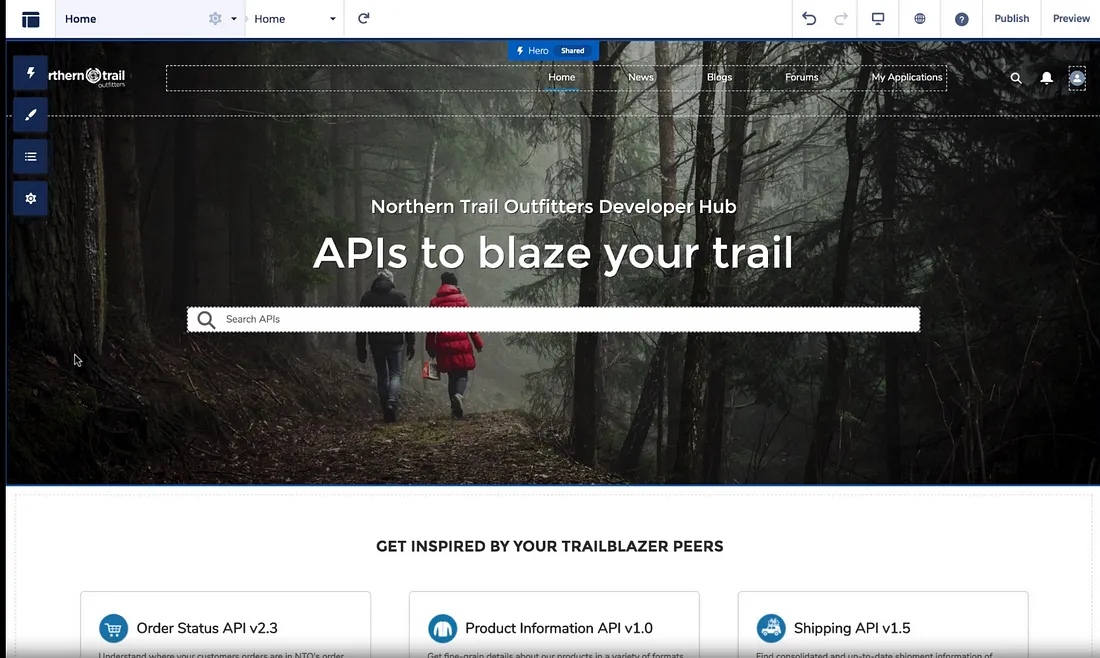This screenshot has height=658, width=1100.
Task: Open the Page Structure list icon
Action: [x=31, y=156]
